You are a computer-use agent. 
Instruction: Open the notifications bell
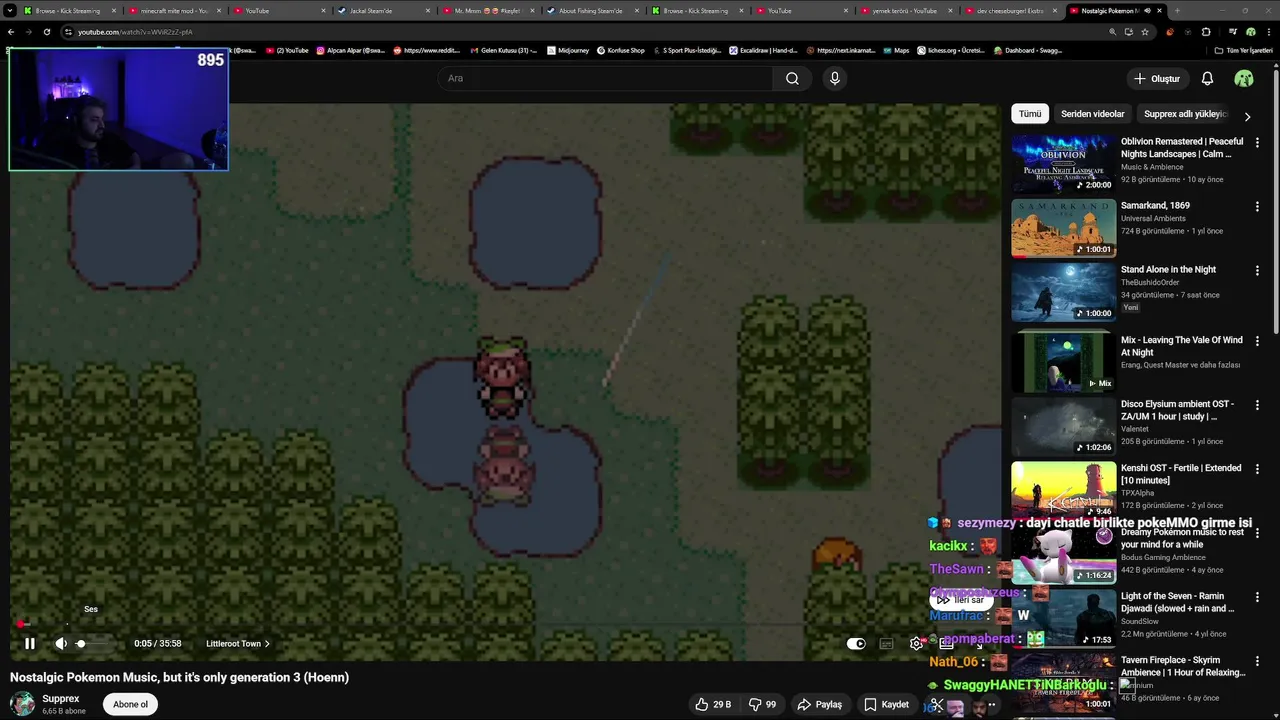click(x=1207, y=78)
